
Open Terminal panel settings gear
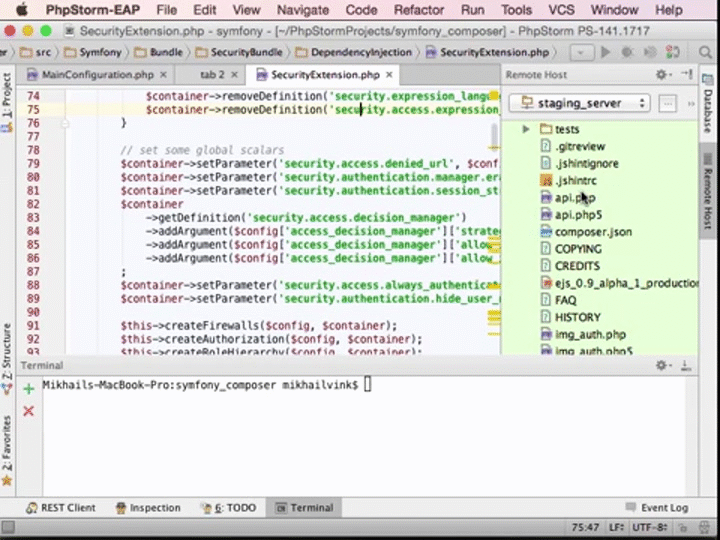coord(662,367)
